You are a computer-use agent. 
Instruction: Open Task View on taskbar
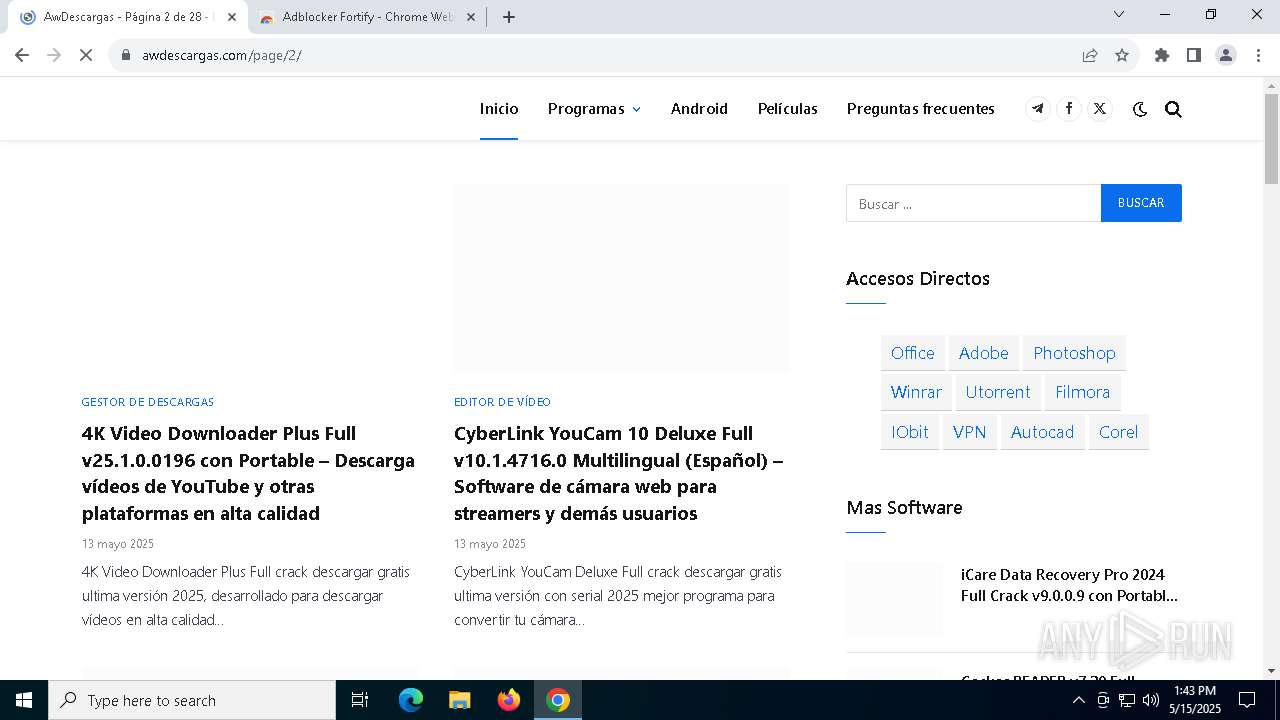click(x=360, y=700)
